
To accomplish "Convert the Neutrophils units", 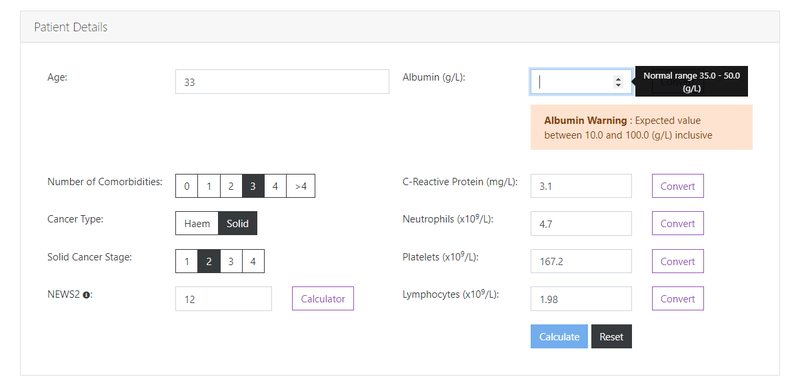I will pos(678,223).
